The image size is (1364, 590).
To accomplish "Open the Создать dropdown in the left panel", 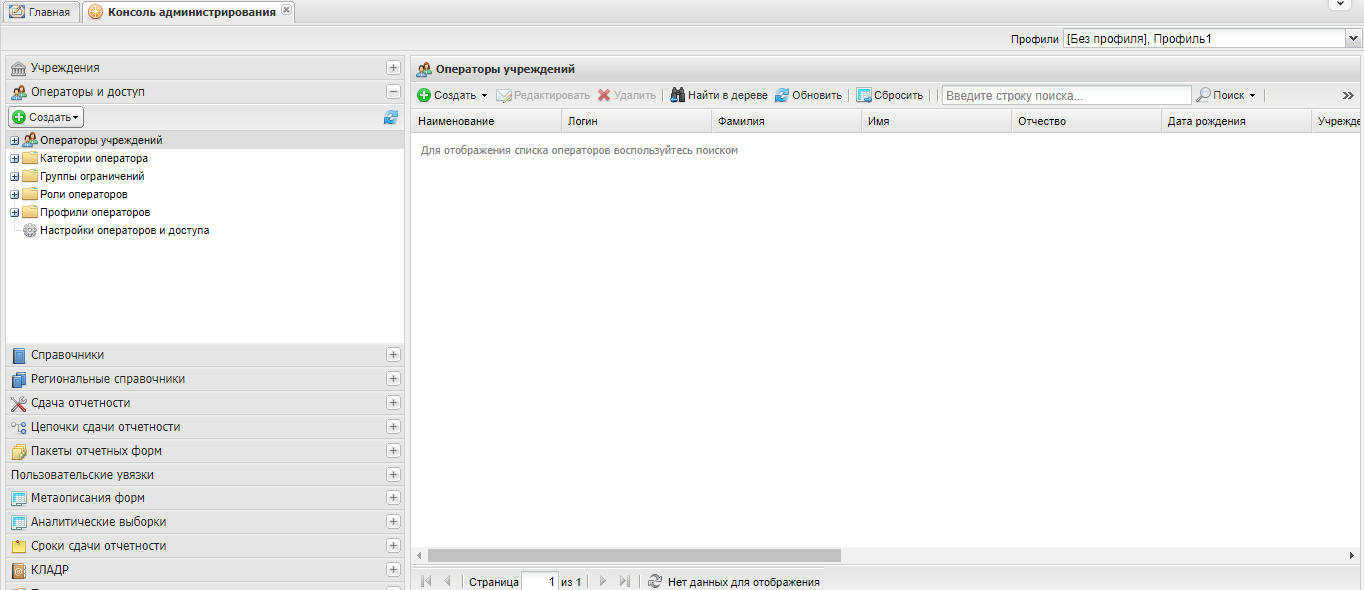I will 46,117.
